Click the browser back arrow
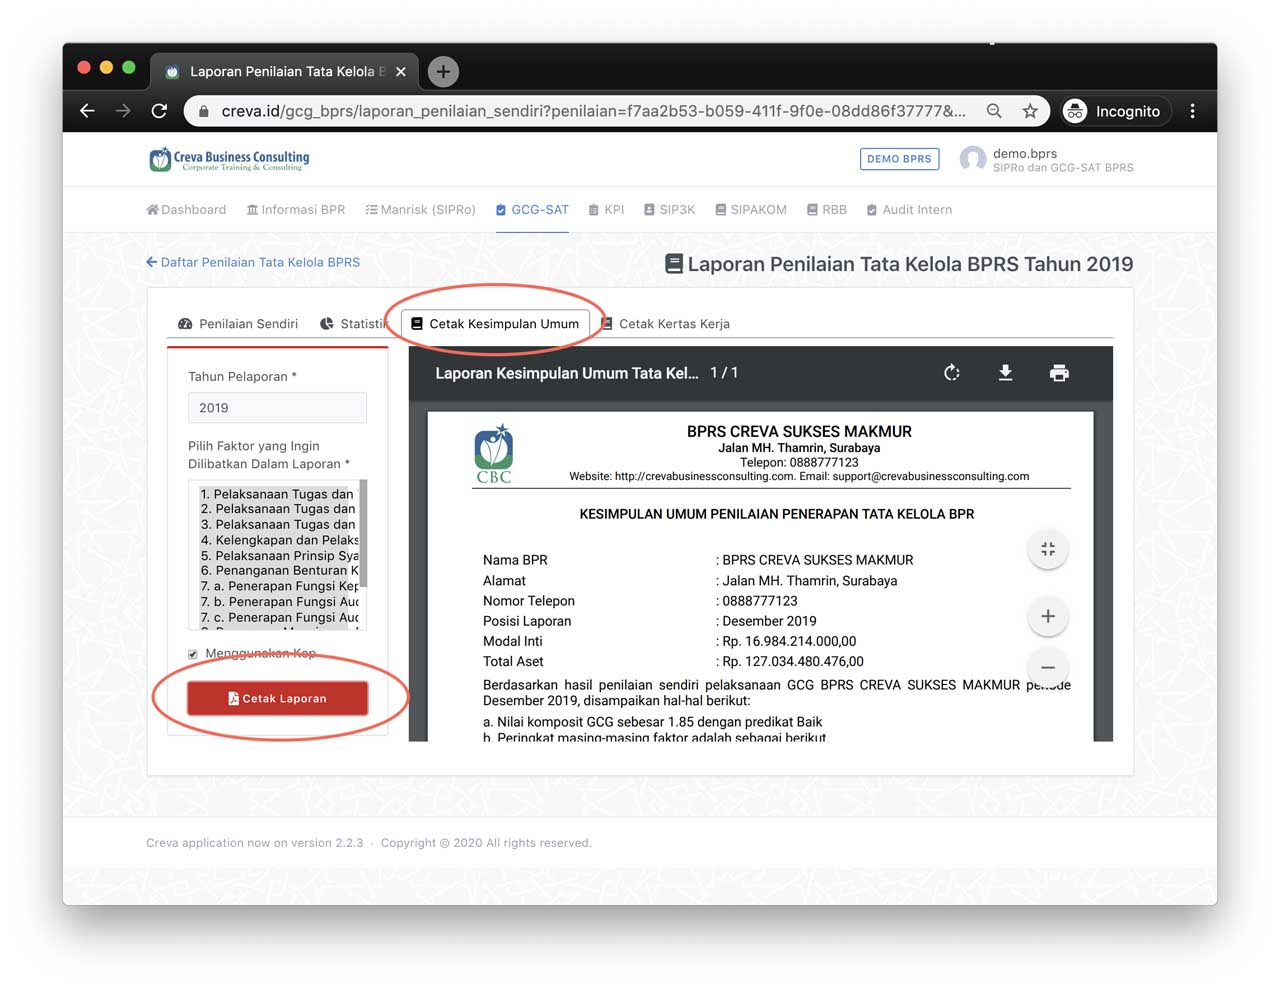Viewport: 1280px width, 988px height. click(x=87, y=111)
